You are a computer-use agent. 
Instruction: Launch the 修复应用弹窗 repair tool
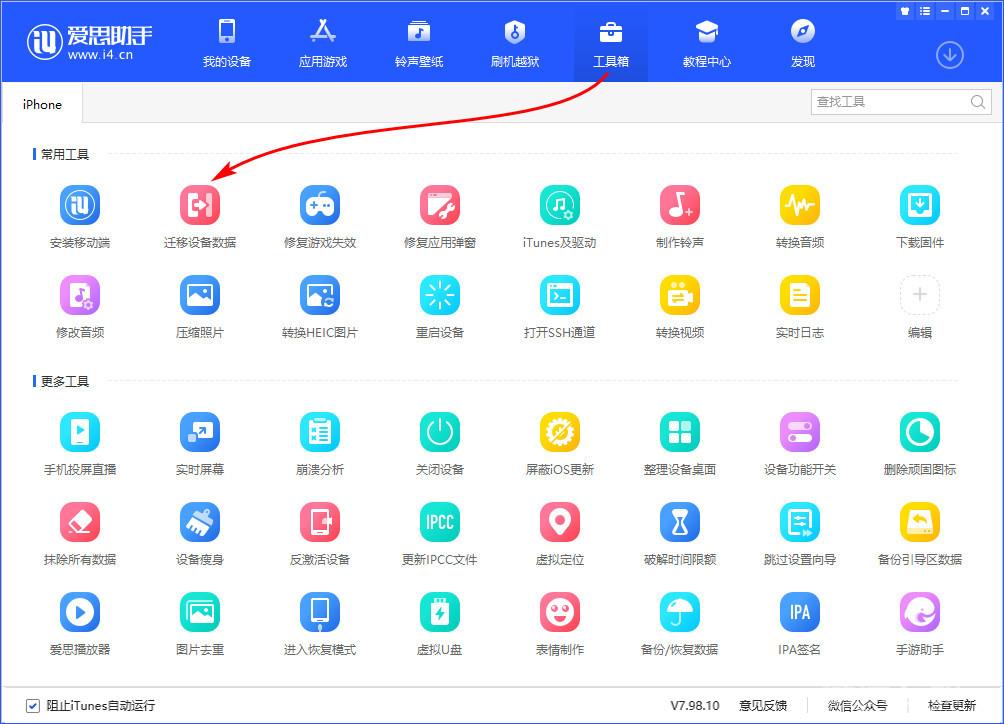(440, 205)
